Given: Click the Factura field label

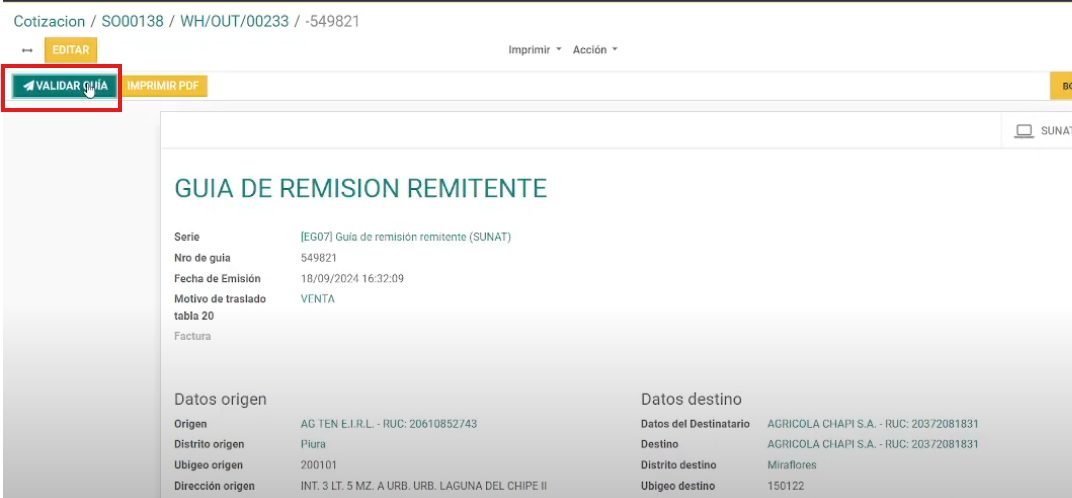Looking at the screenshot, I should point(193,337).
